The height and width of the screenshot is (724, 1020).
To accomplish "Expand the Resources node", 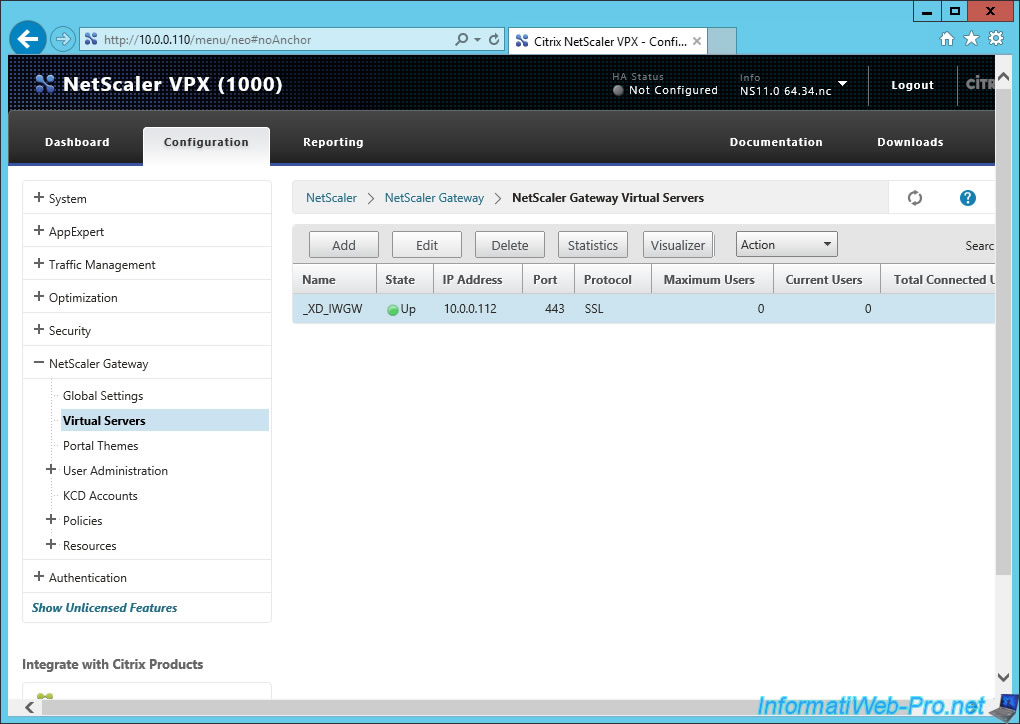I will click(51, 544).
